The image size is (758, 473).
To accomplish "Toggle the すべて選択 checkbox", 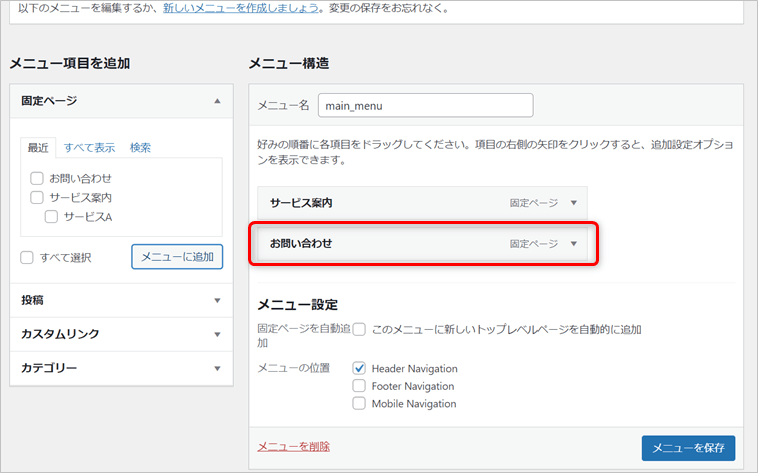I will click(x=27, y=257).
